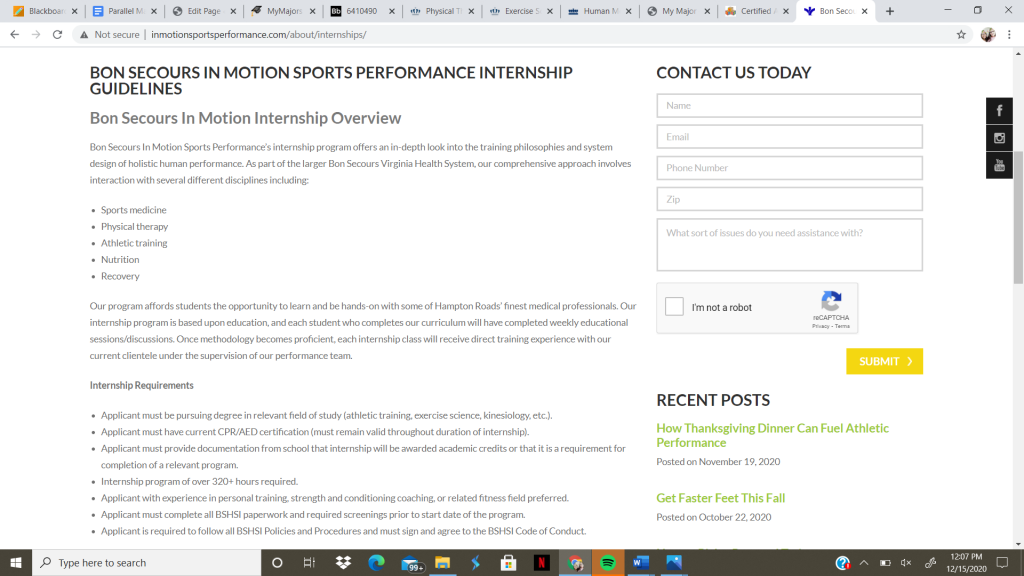Open the Facebook social sidebar icon
The image size is (1024, 576).
coord(999,111)
